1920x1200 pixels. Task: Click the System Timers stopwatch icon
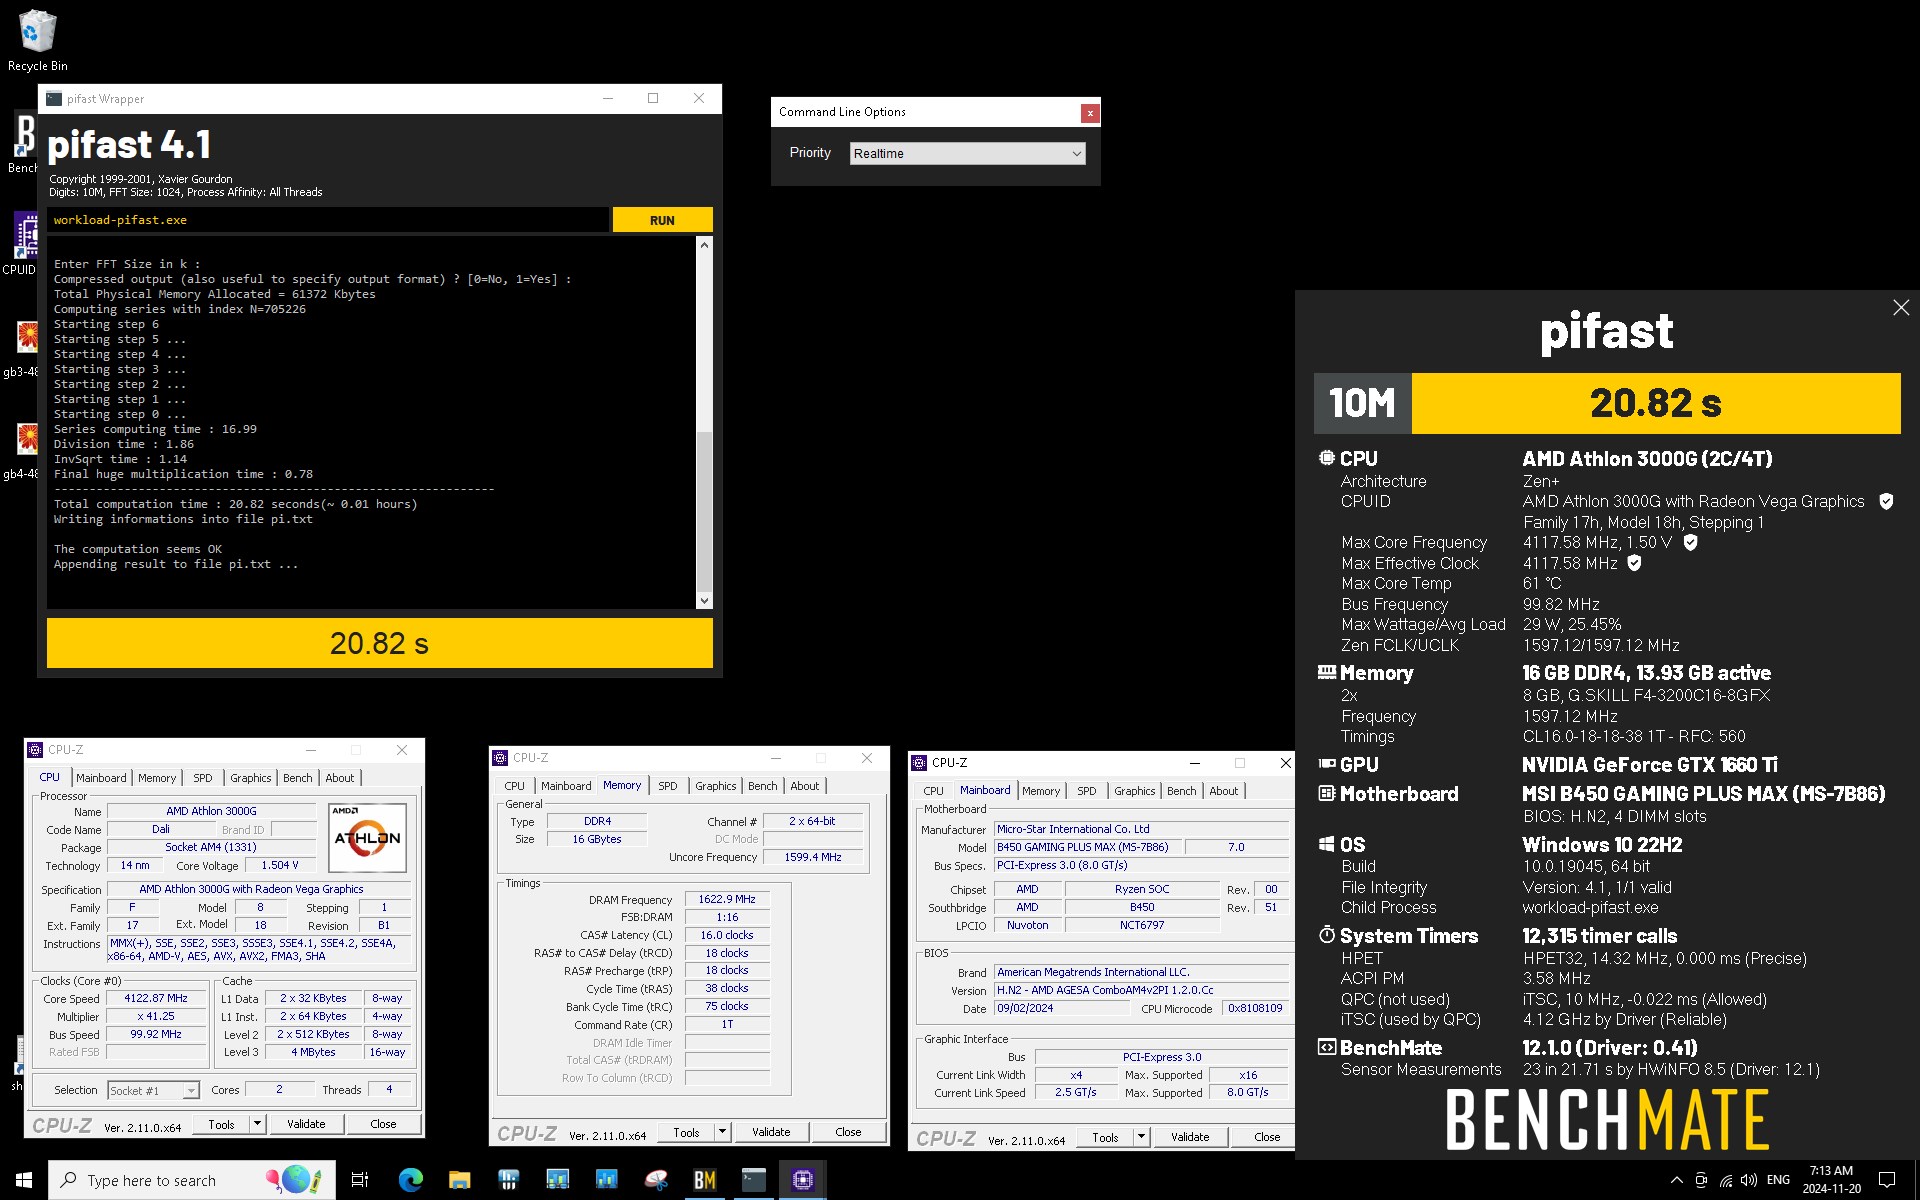coord(1326,935)
